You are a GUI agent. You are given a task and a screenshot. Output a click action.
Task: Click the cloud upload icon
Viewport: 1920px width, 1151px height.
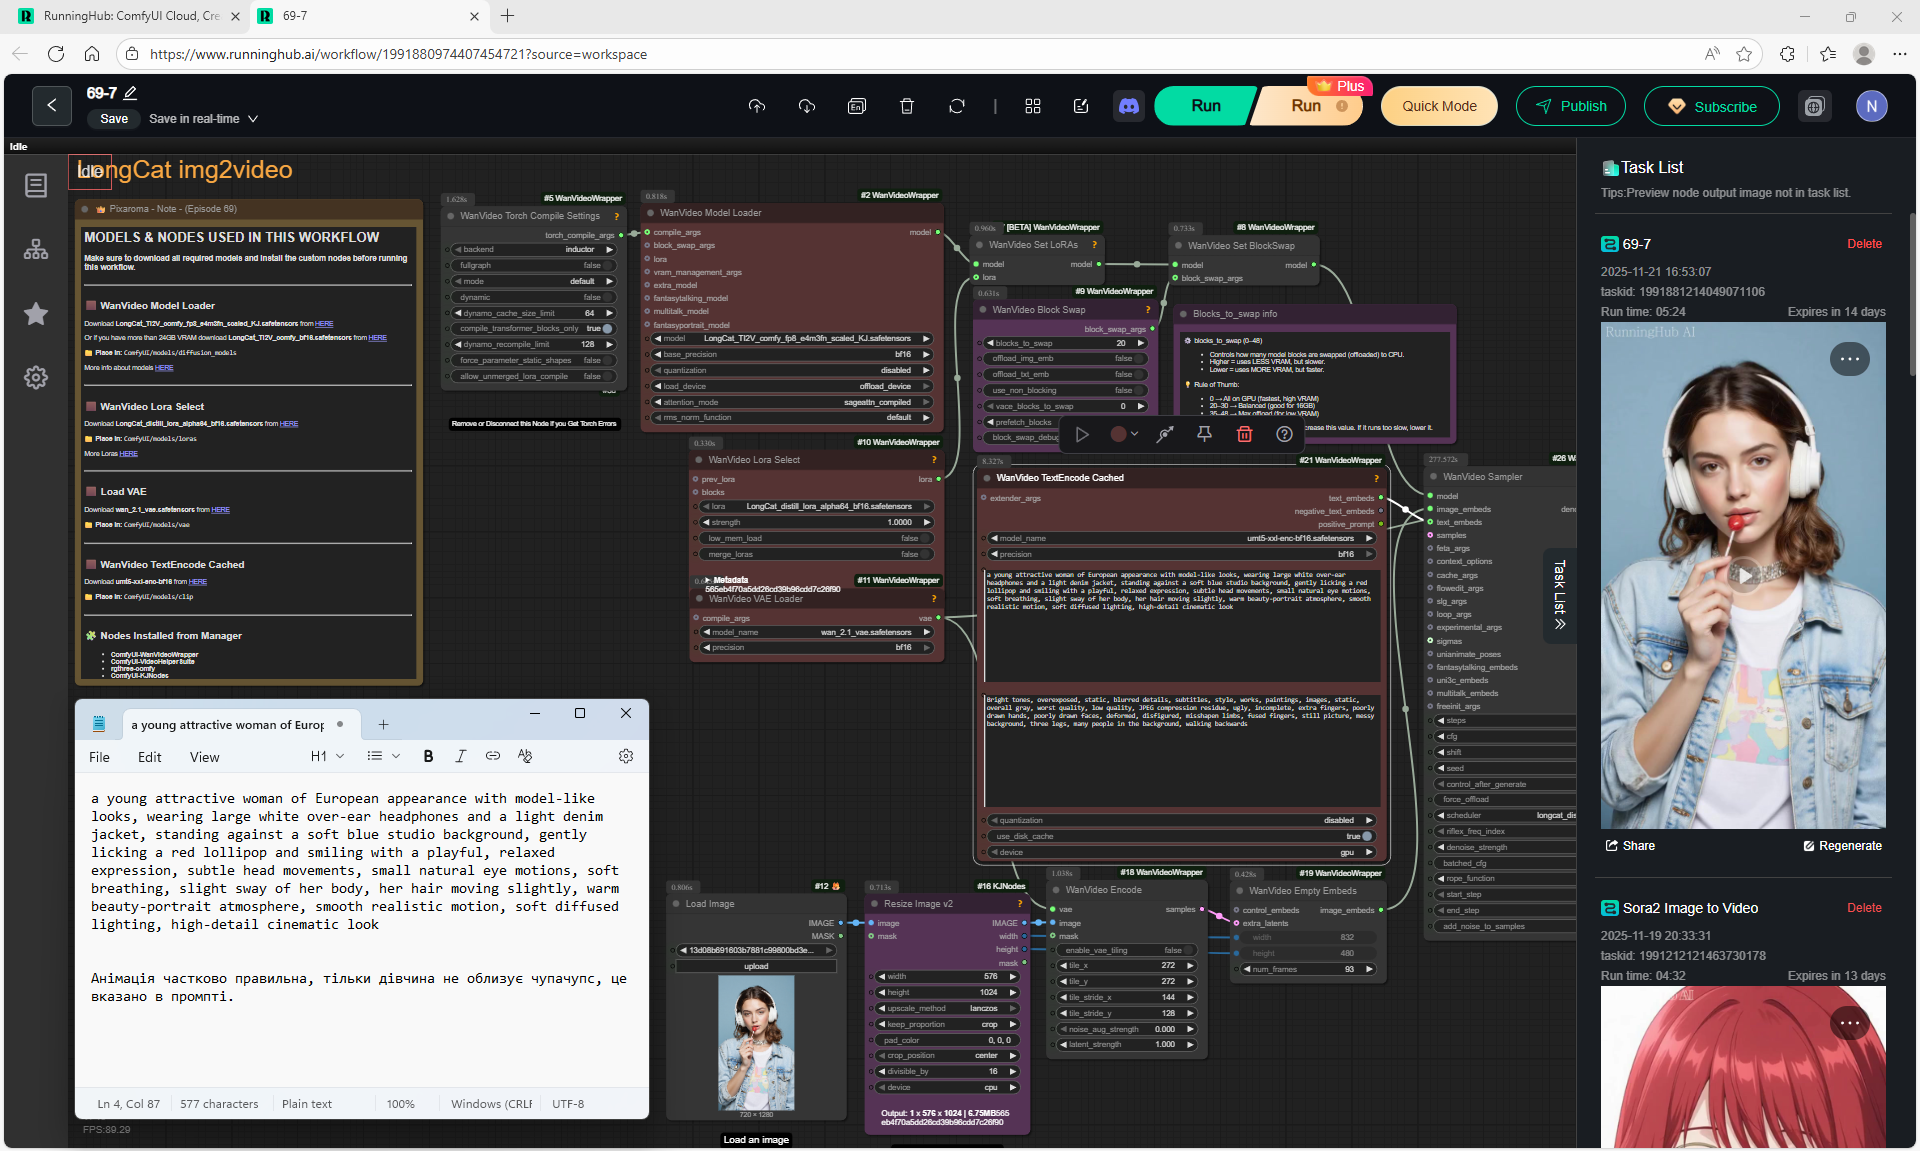[x=756, y=106]
